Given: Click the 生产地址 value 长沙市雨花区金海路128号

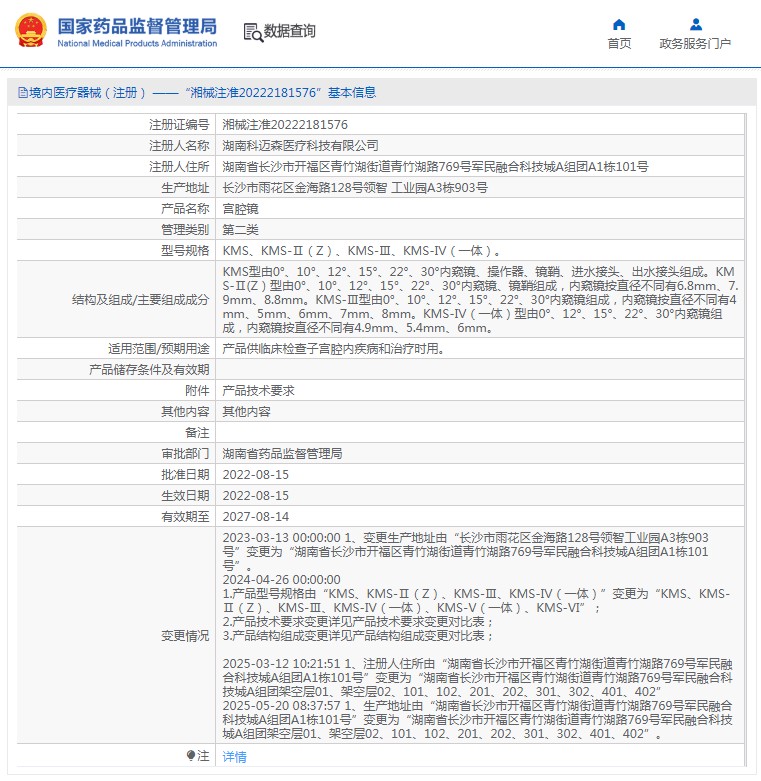Looking at the screenshot, I should (355, 188).
